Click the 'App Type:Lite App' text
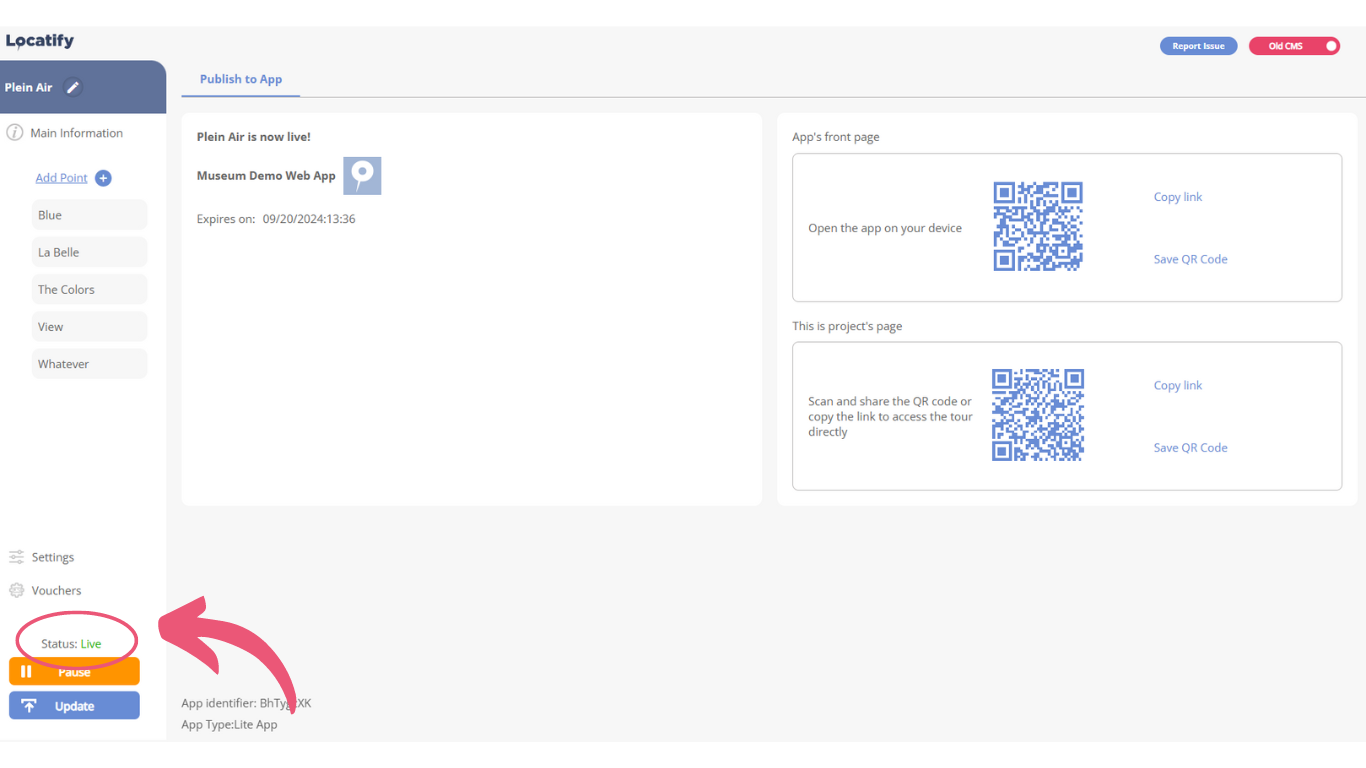Image resolution: width=1366 pixels, height=768 pixels. (x=229, y=724)
